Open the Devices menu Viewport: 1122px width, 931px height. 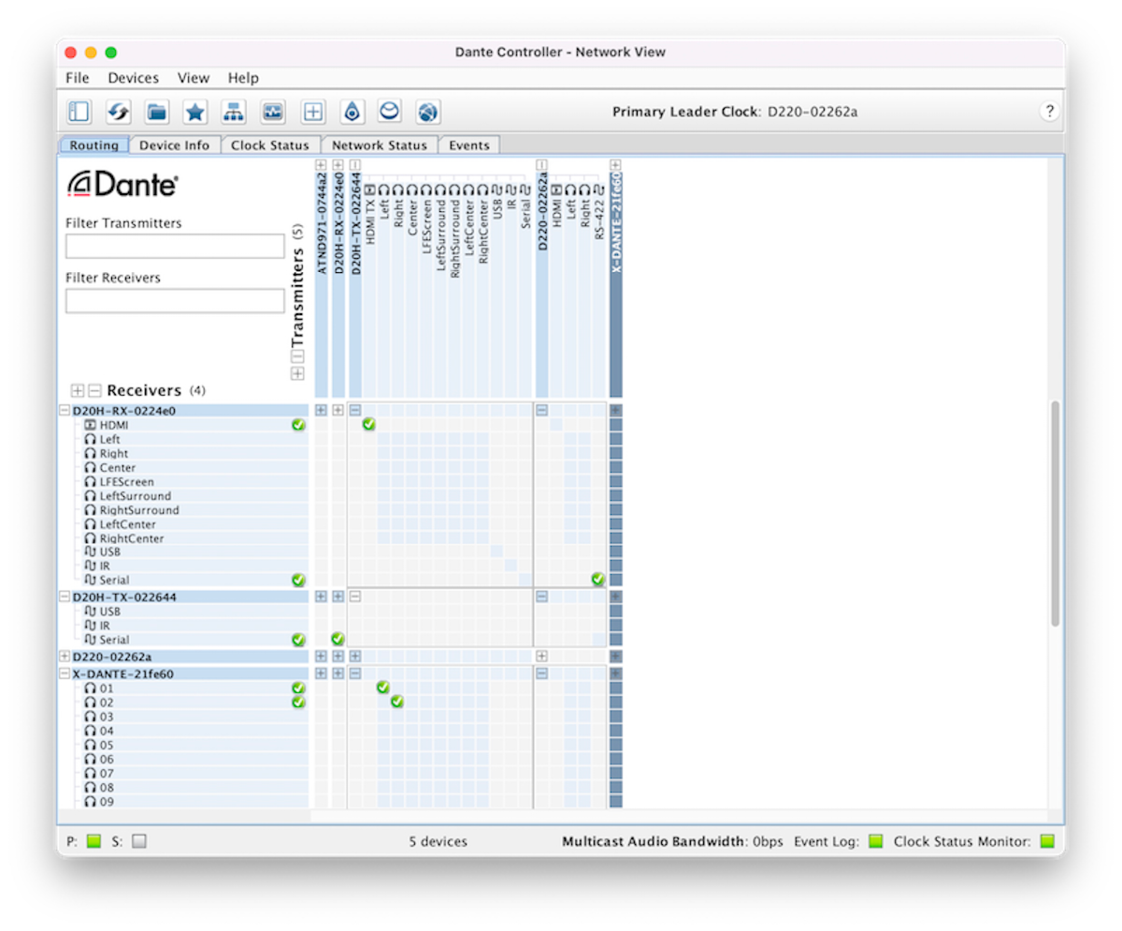point(133,78)
